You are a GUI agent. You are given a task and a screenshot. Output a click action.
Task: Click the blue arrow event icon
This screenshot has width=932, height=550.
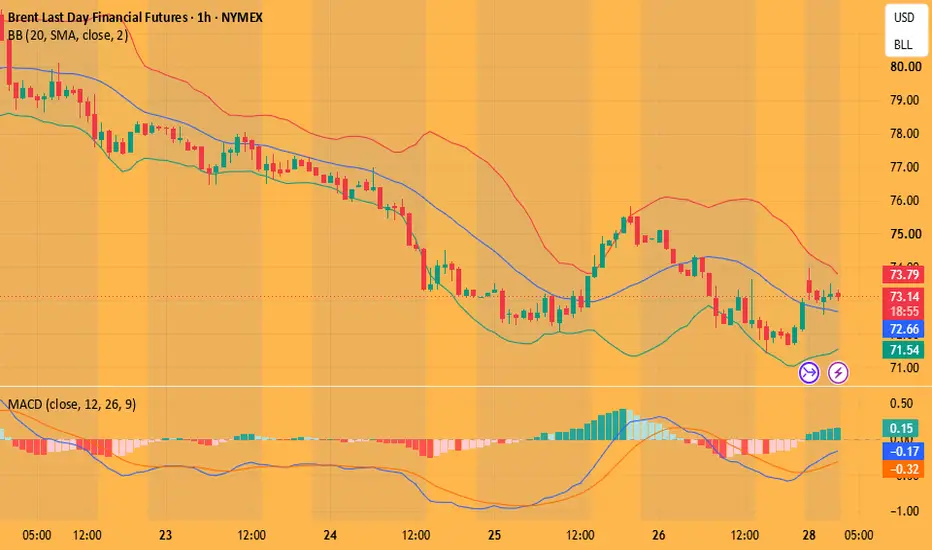click(808, 373)
